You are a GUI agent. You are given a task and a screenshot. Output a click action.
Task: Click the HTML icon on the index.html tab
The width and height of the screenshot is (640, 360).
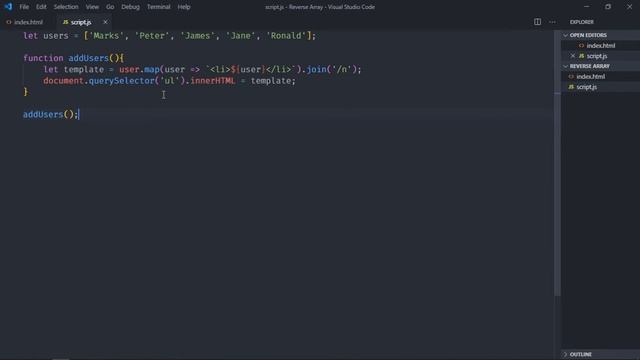(x=9, y=22)
